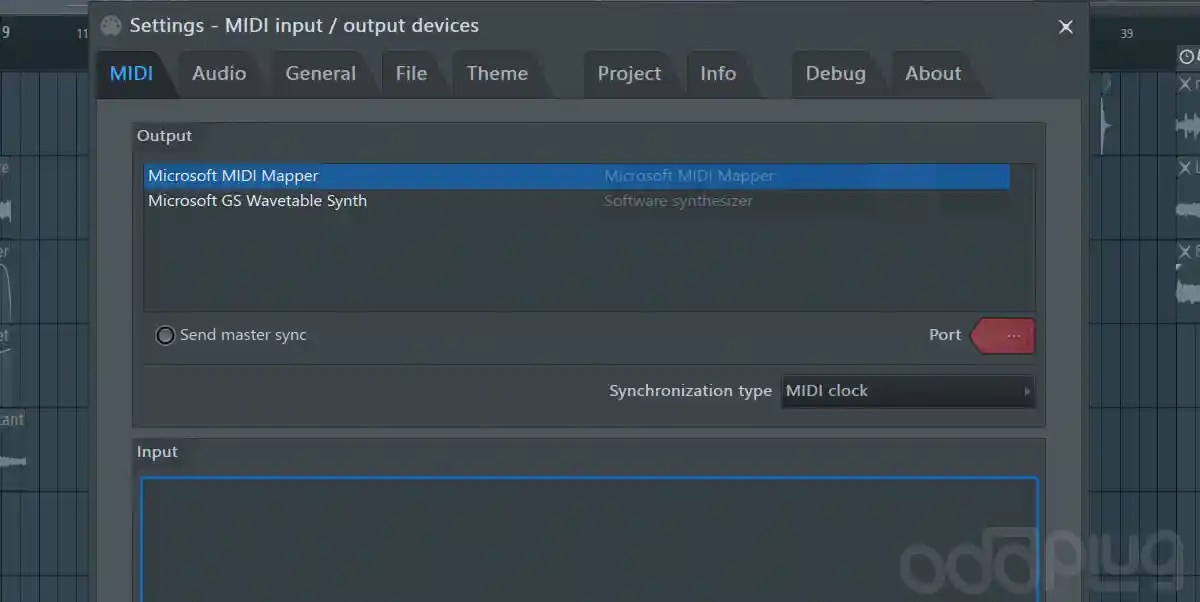Switch to the File settings tab
This screenshot has width=1200, height=602.
(x=413, y=73)
